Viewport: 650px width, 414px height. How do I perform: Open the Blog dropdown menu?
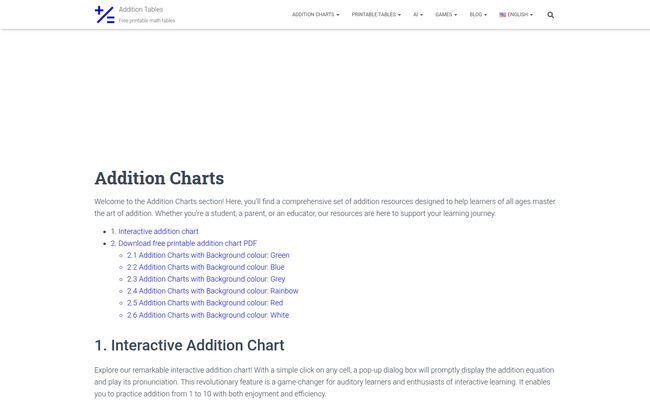(x=478, y=15)
